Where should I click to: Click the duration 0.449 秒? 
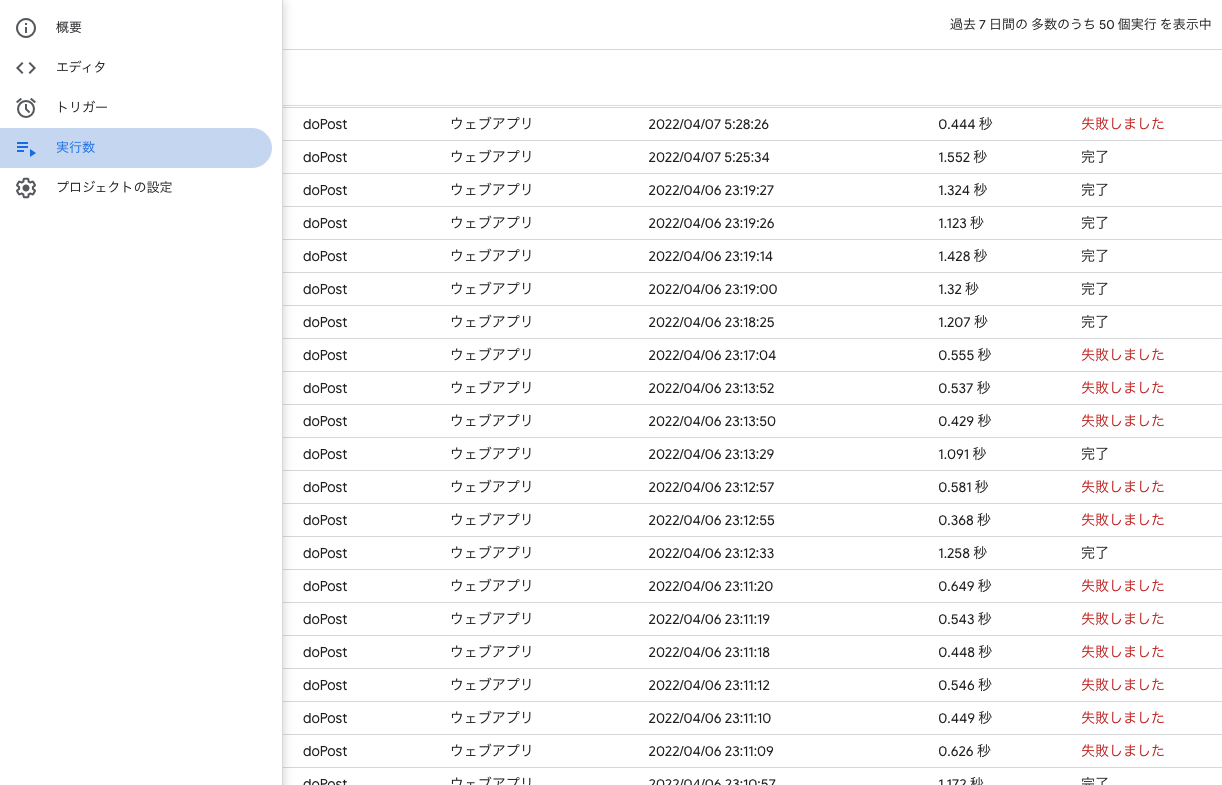tap(964, 718)
